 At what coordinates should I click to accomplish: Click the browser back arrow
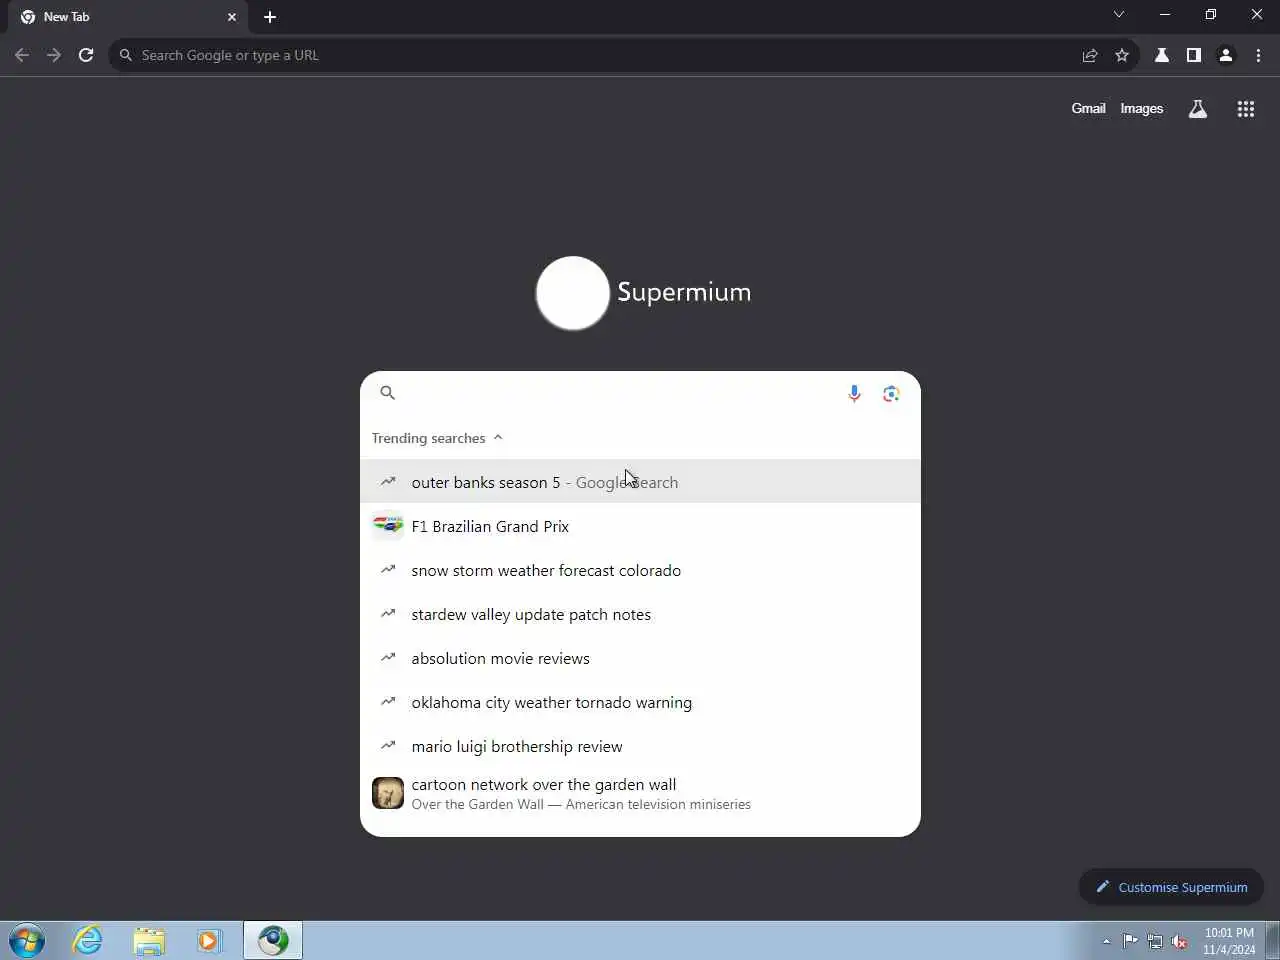tap(22, 55)
